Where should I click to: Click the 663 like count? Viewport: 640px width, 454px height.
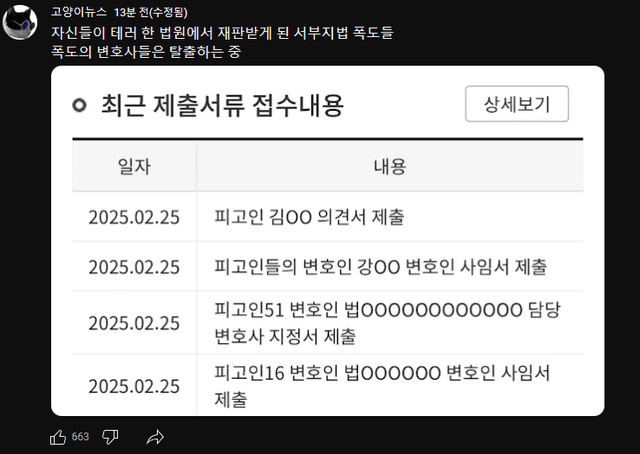(81, 437)
